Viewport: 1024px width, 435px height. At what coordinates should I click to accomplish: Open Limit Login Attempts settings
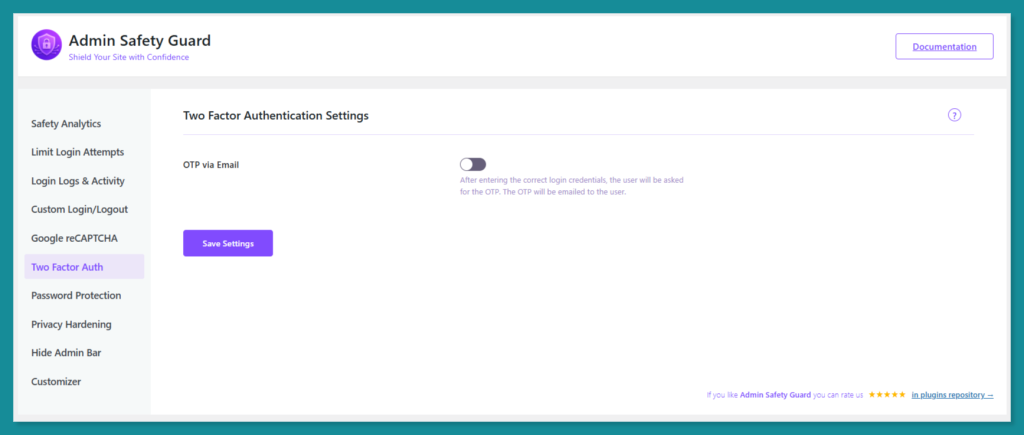pos(77,152)
